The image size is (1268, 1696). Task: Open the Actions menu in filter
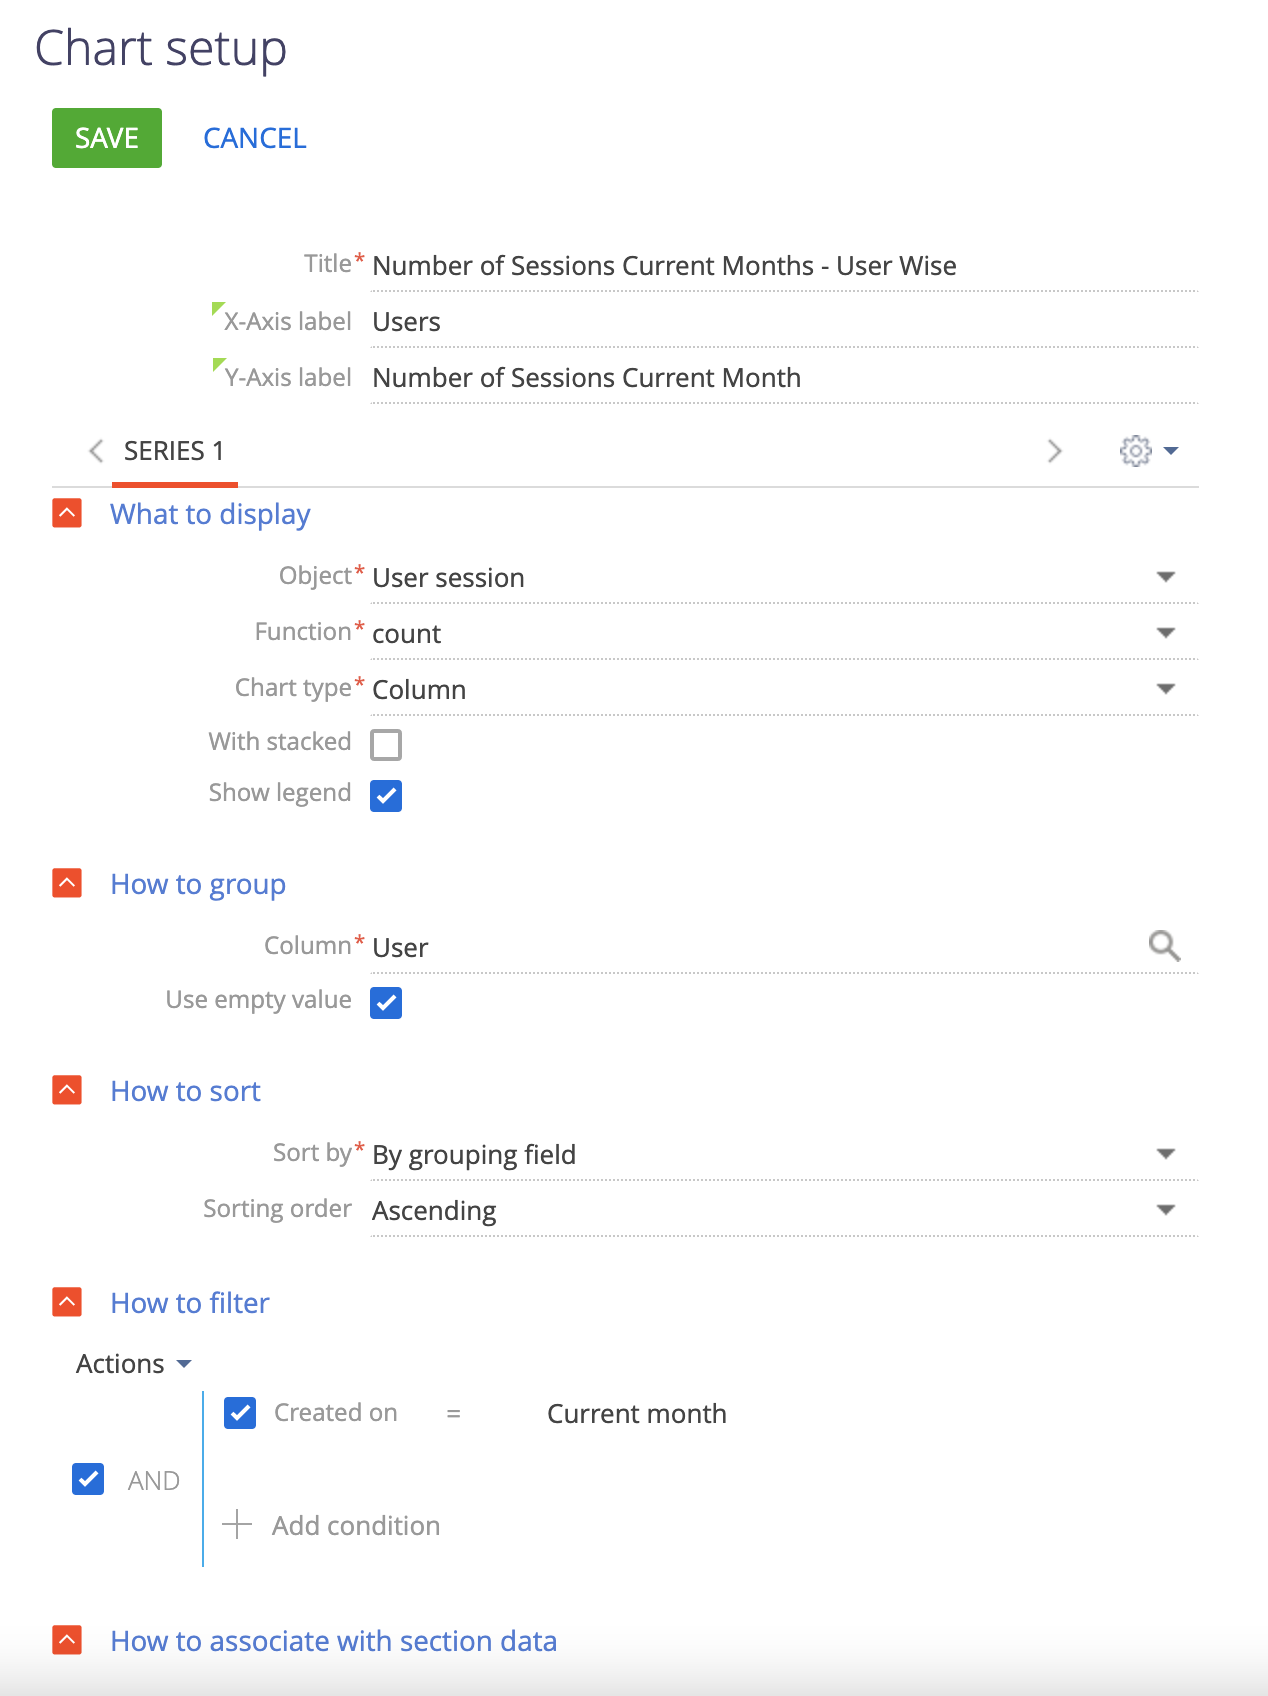(x=133, y=1364)
